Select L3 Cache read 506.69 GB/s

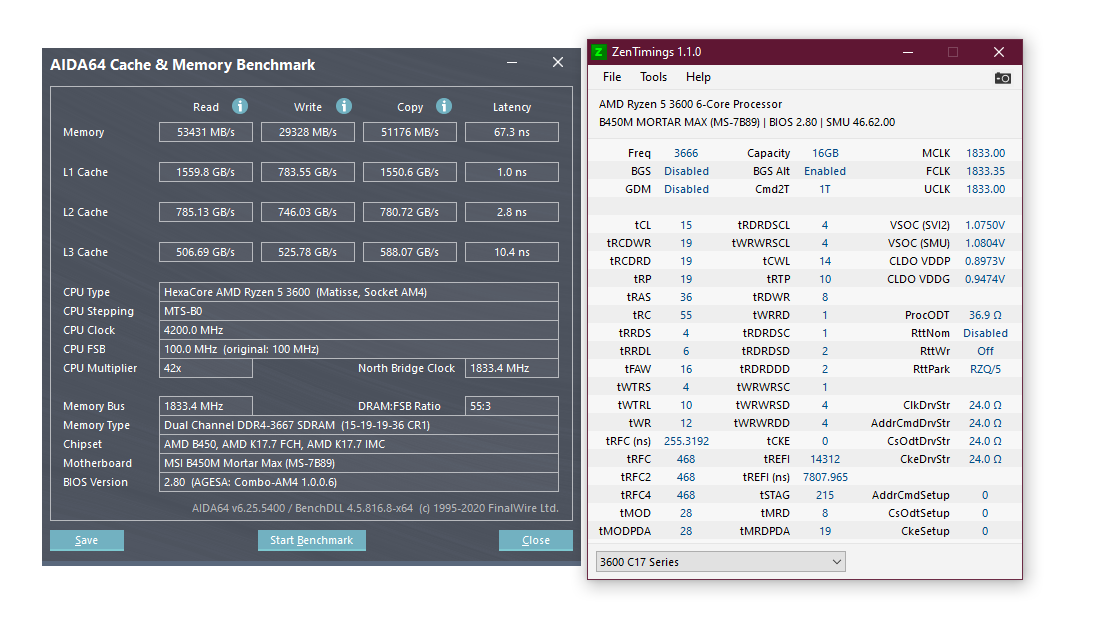[205, 252]
